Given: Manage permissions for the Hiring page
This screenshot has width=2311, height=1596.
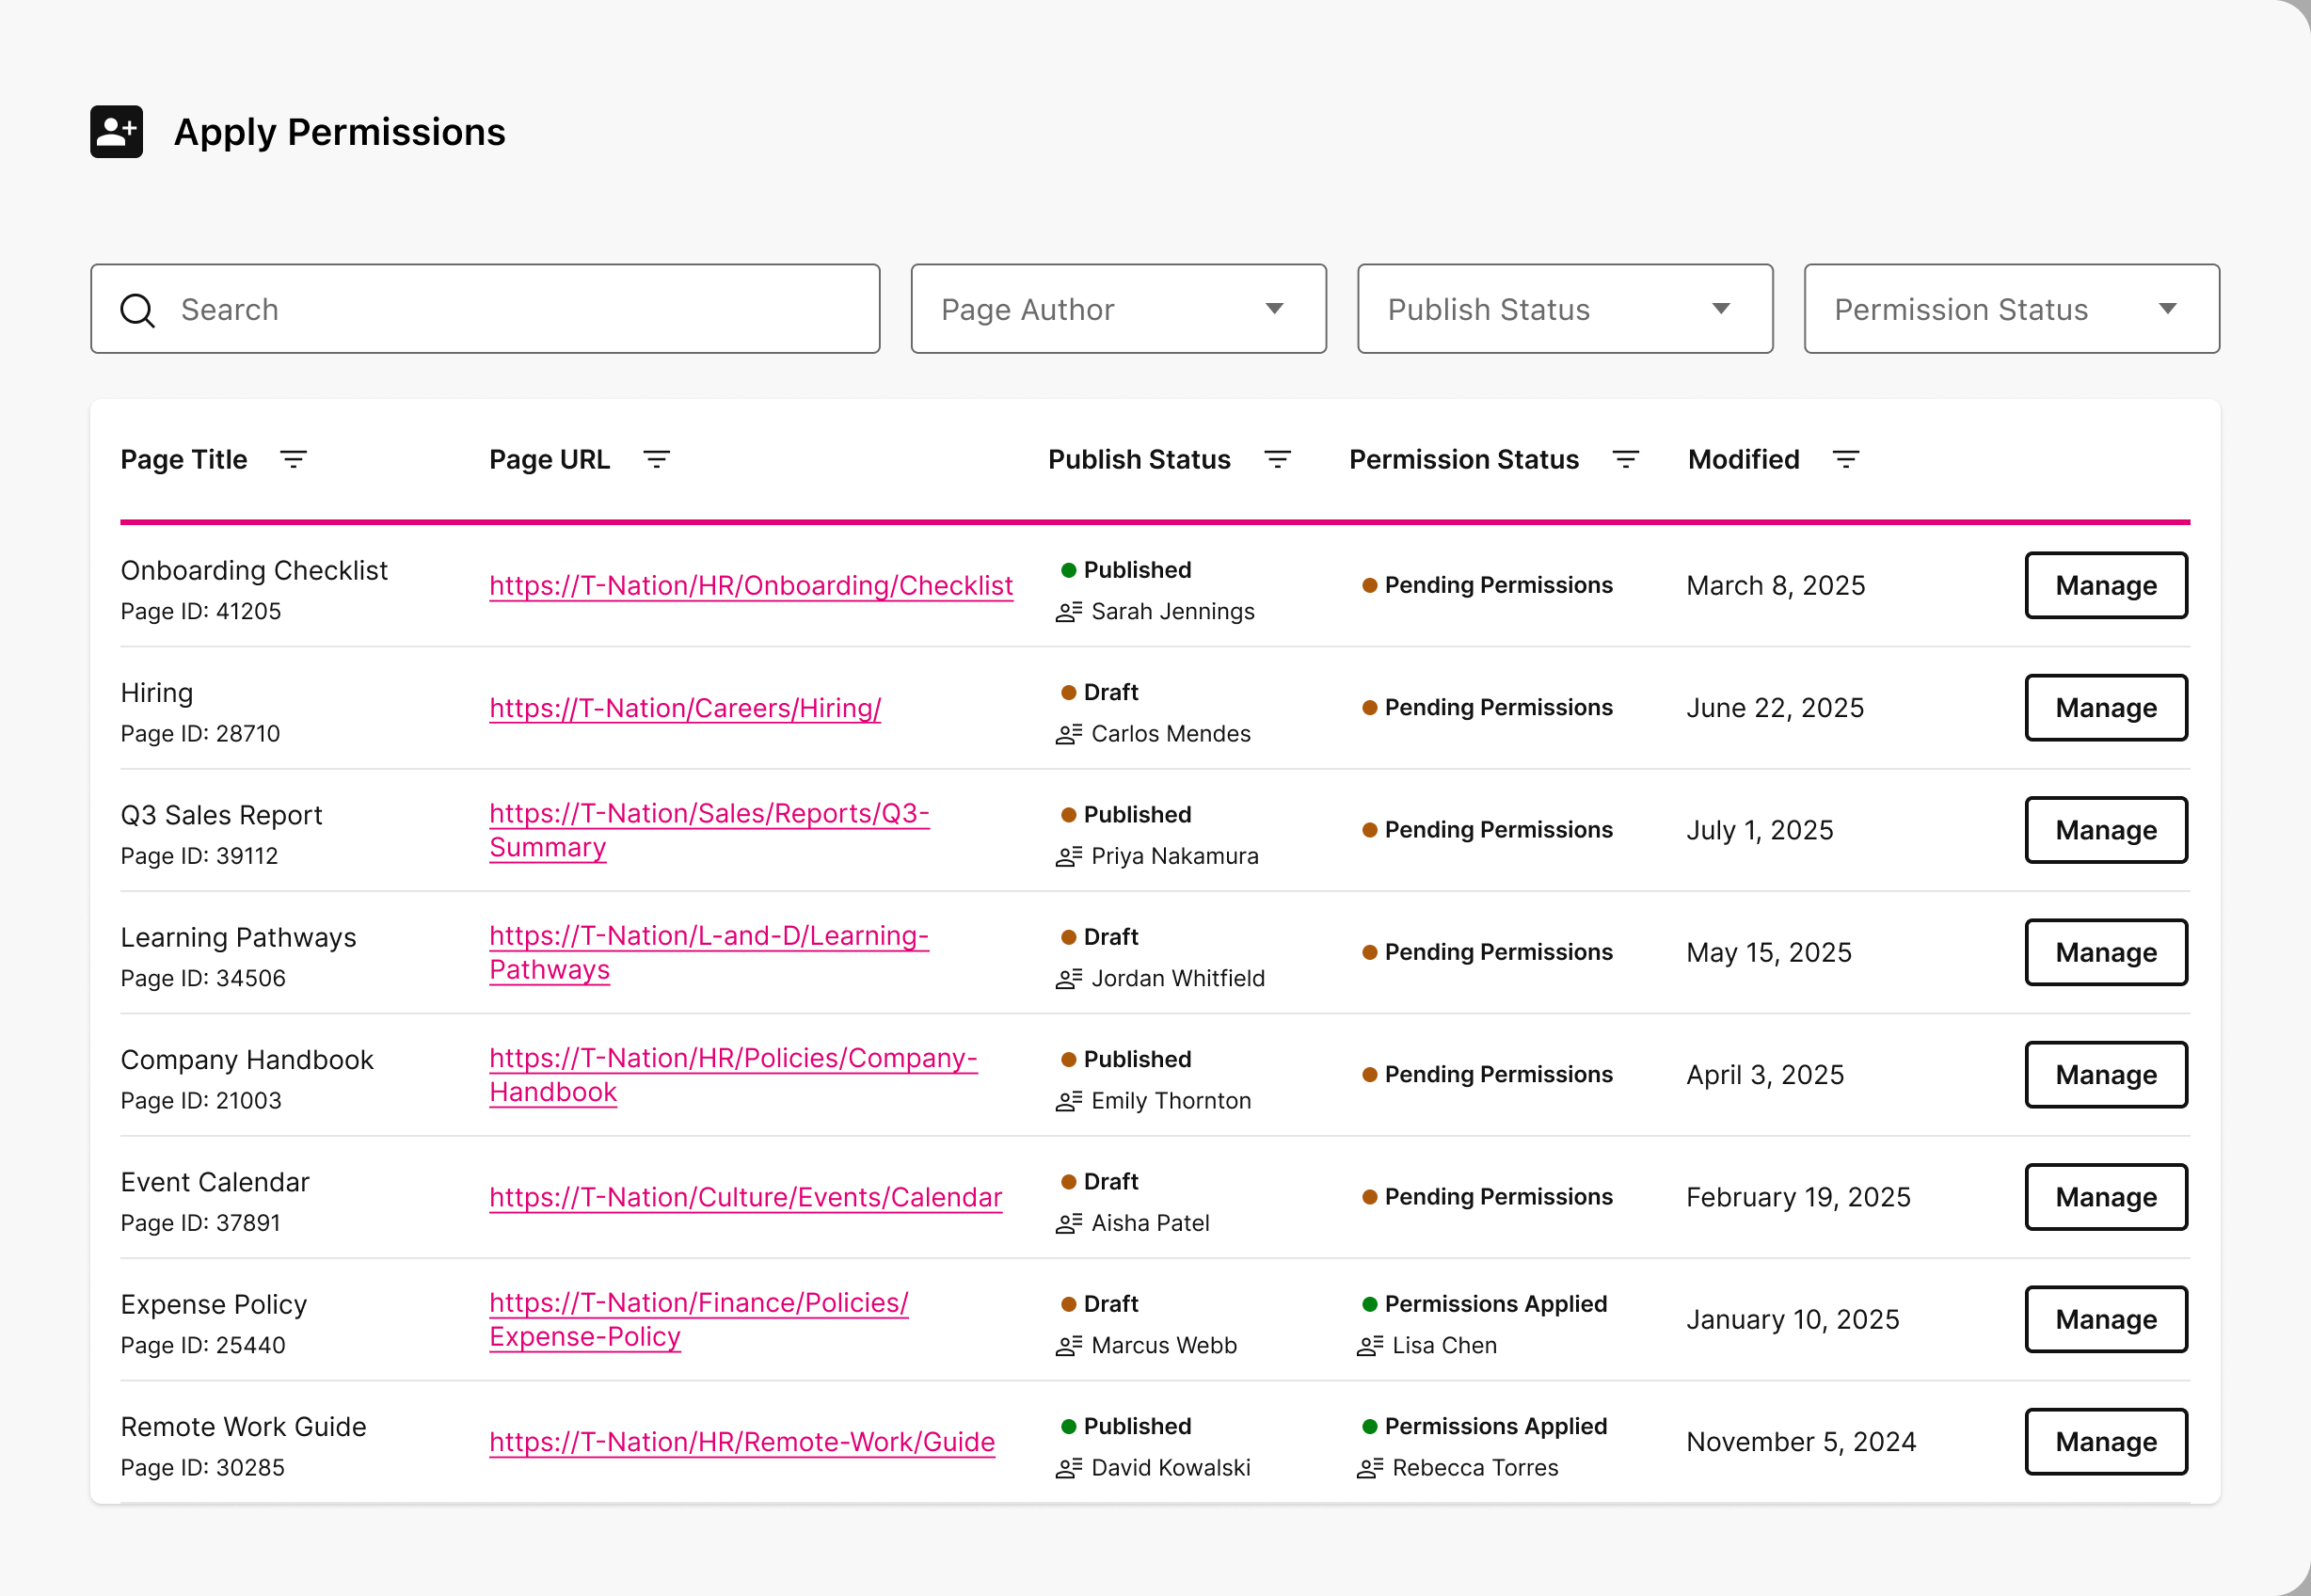Looking at the screenshot, I should pos(2105,707).
